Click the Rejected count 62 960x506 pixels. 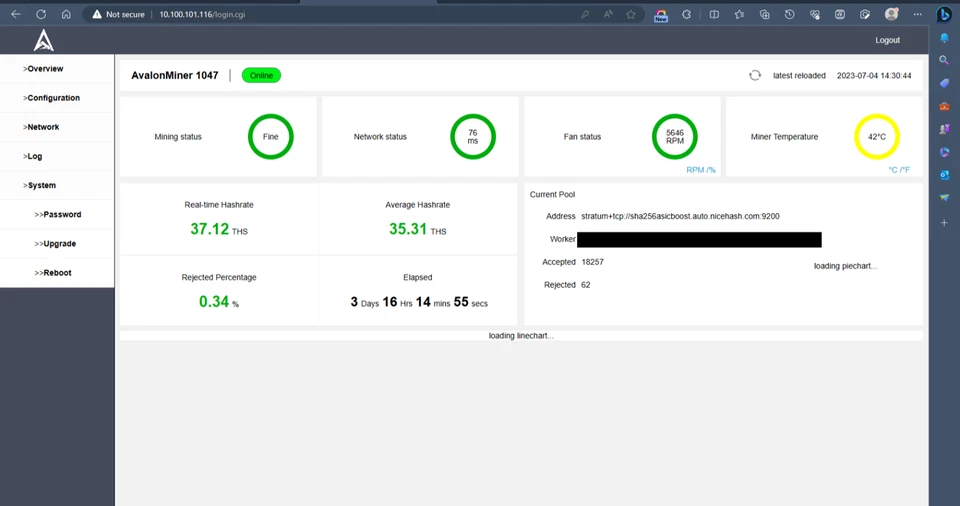click(x=586, y=285)
